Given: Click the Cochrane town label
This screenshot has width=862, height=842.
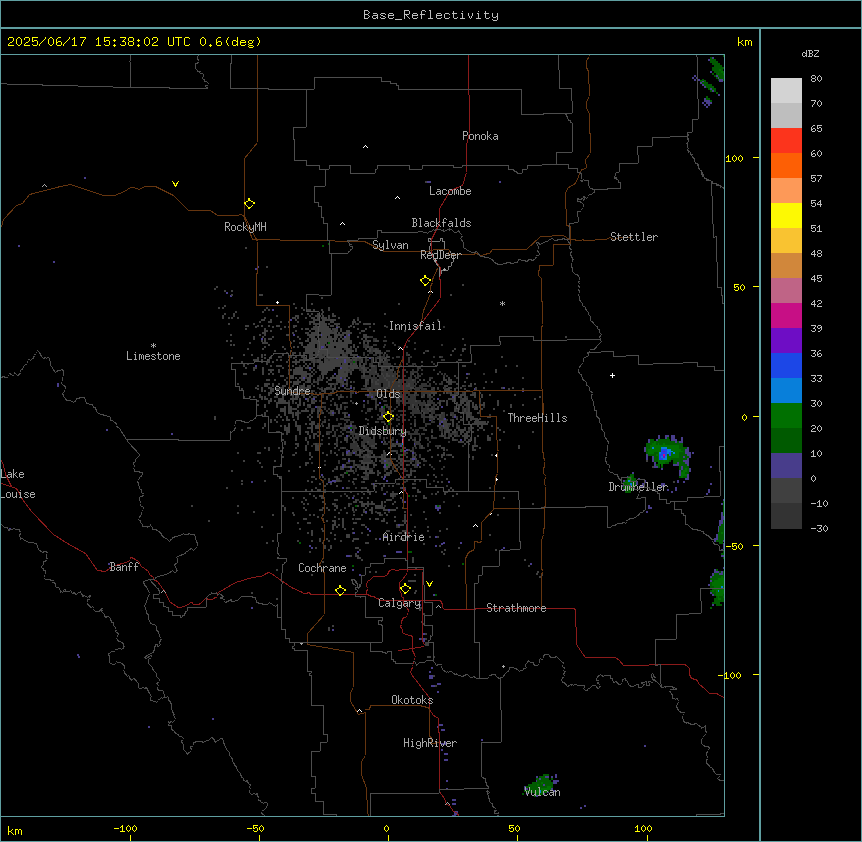Looking at the screenshot, I should pos(322,568).
